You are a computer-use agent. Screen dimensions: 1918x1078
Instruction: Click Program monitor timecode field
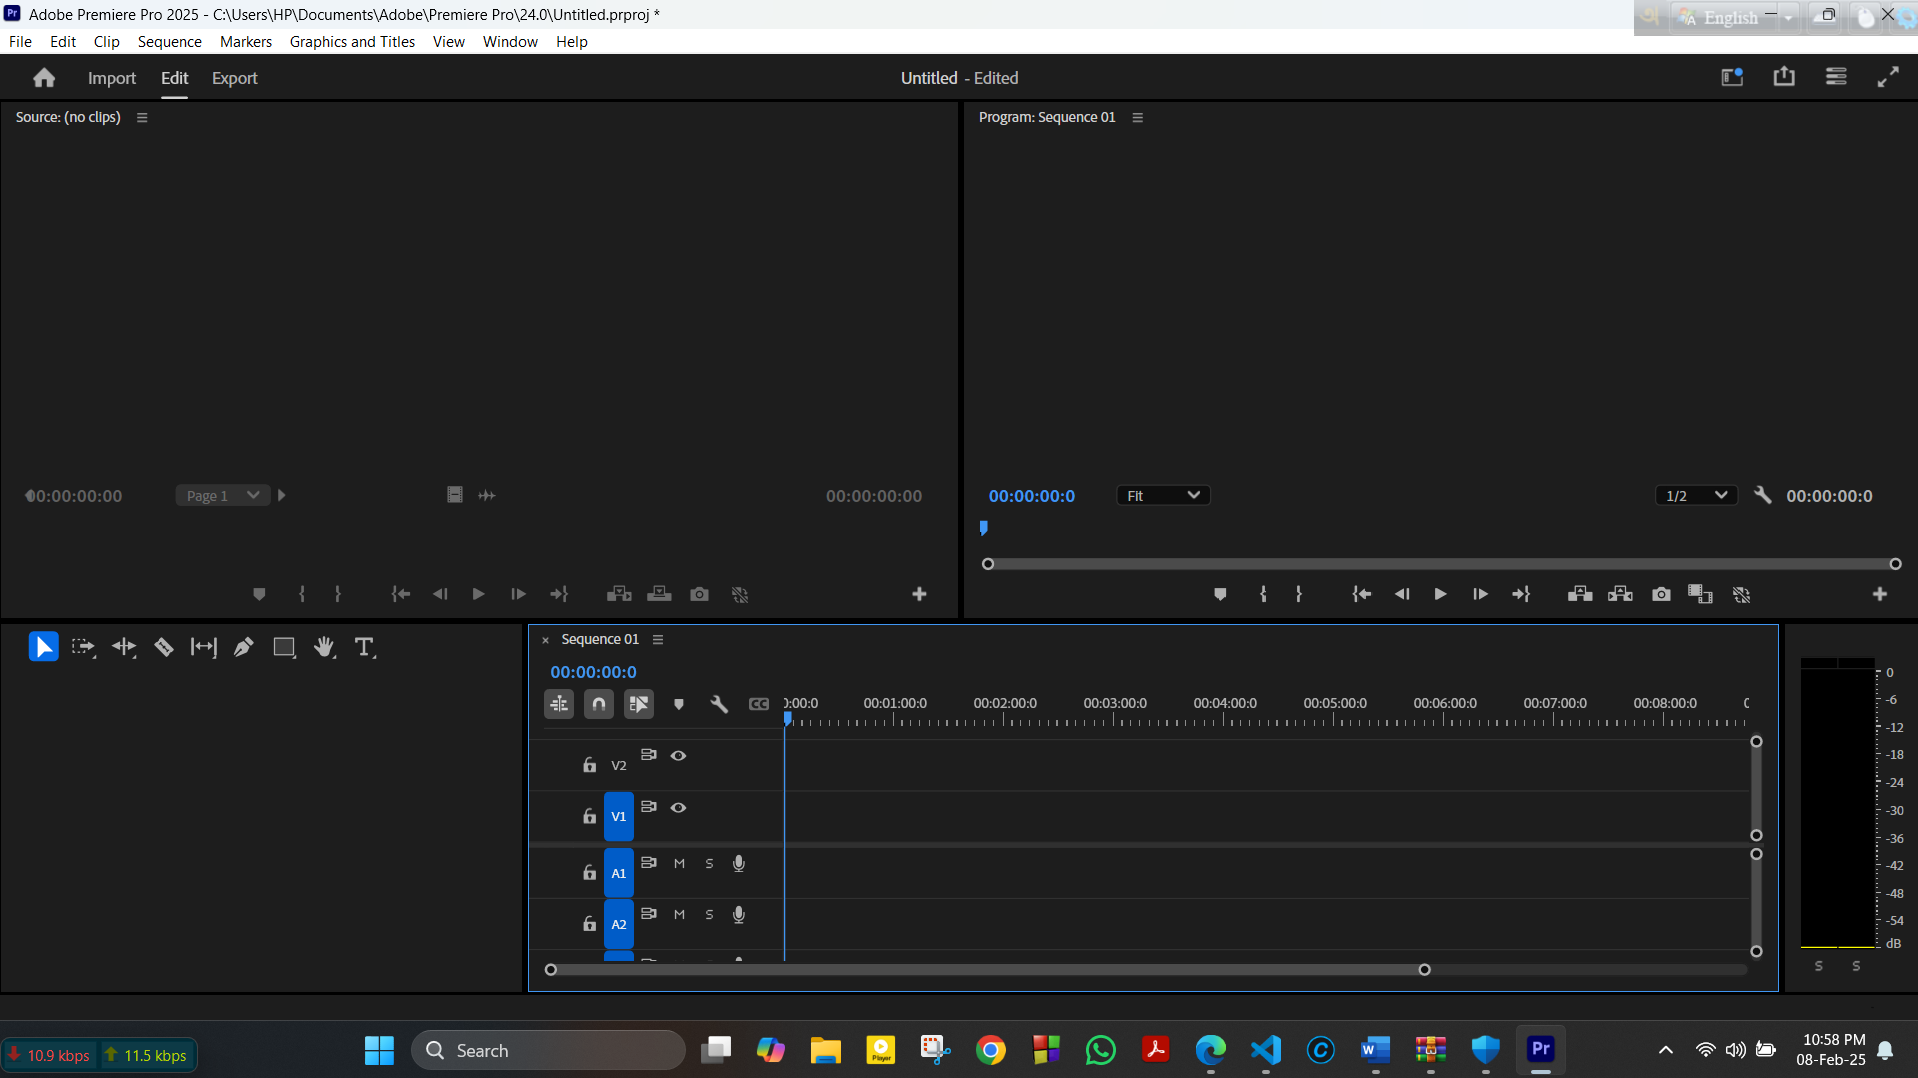1031,495
